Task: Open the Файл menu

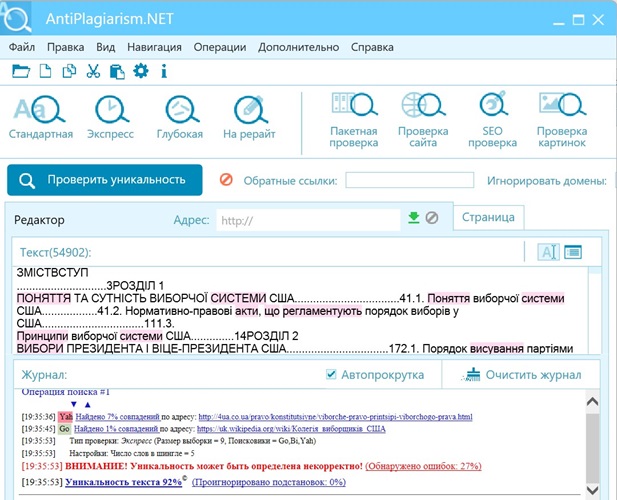Action: [x=22, y=47]
